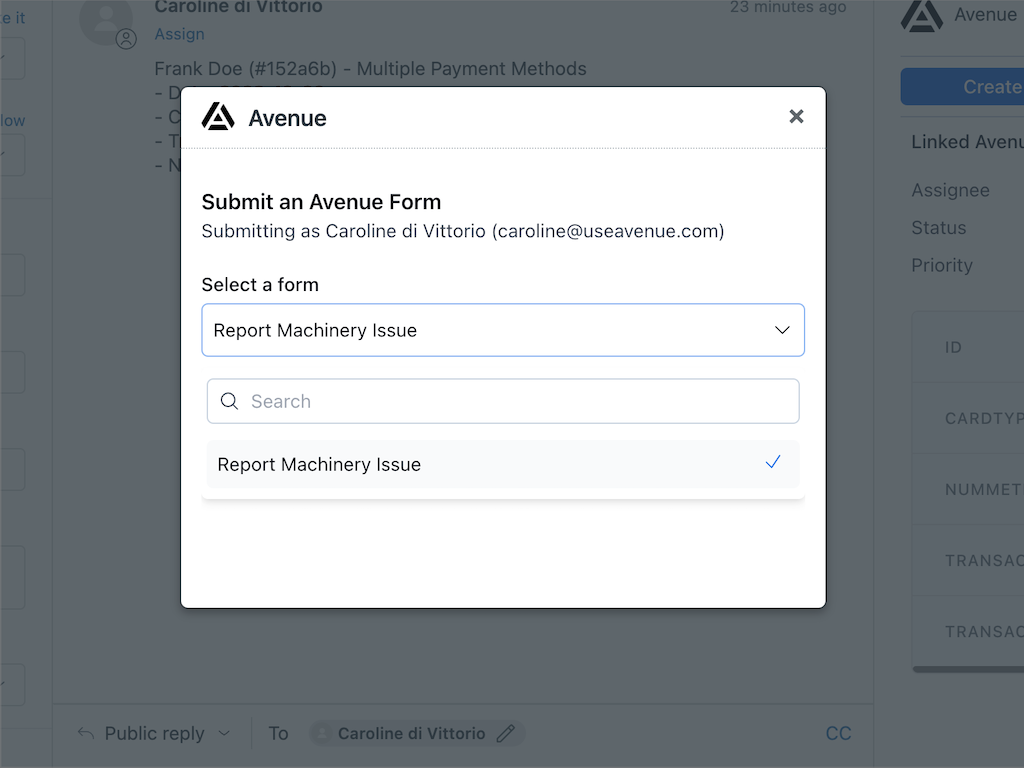Click the ID row in the sidebar table
1024x768 pixels.
tap(968, 347)
